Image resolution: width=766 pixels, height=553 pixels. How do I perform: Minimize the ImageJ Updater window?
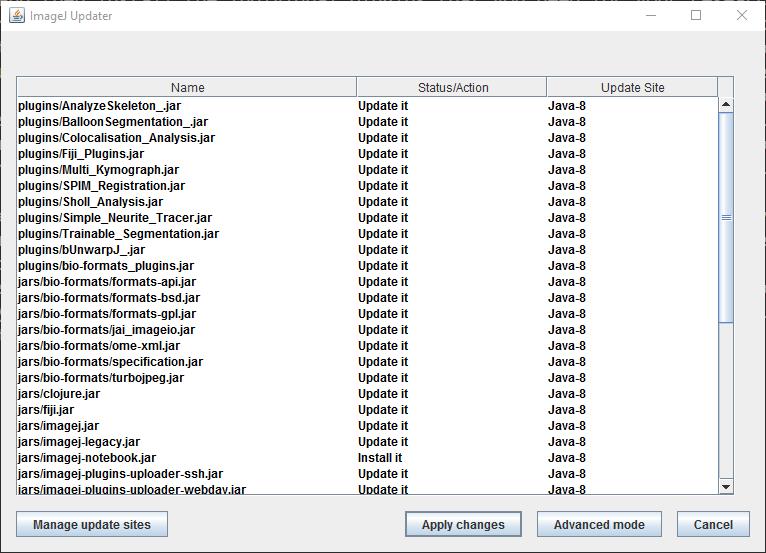tap(650, 15)
